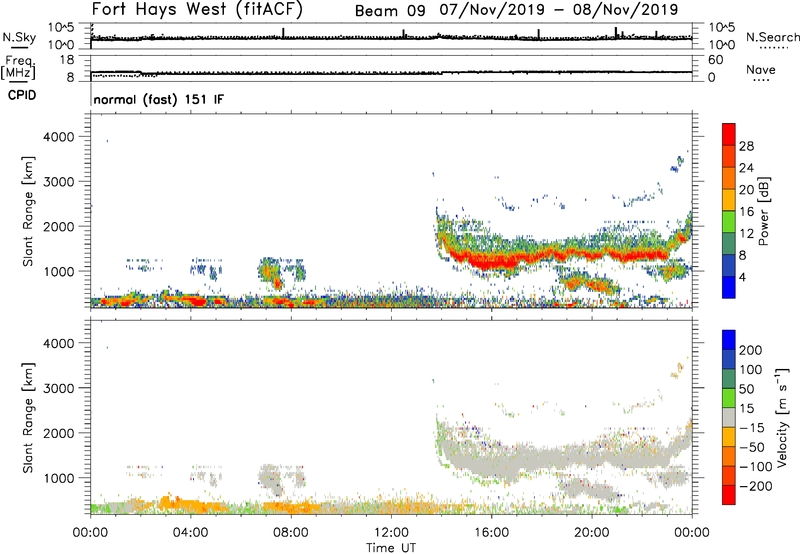Click the "60" value on Nave axis
This screenshot has height=554, width=800.
[715, 60]
